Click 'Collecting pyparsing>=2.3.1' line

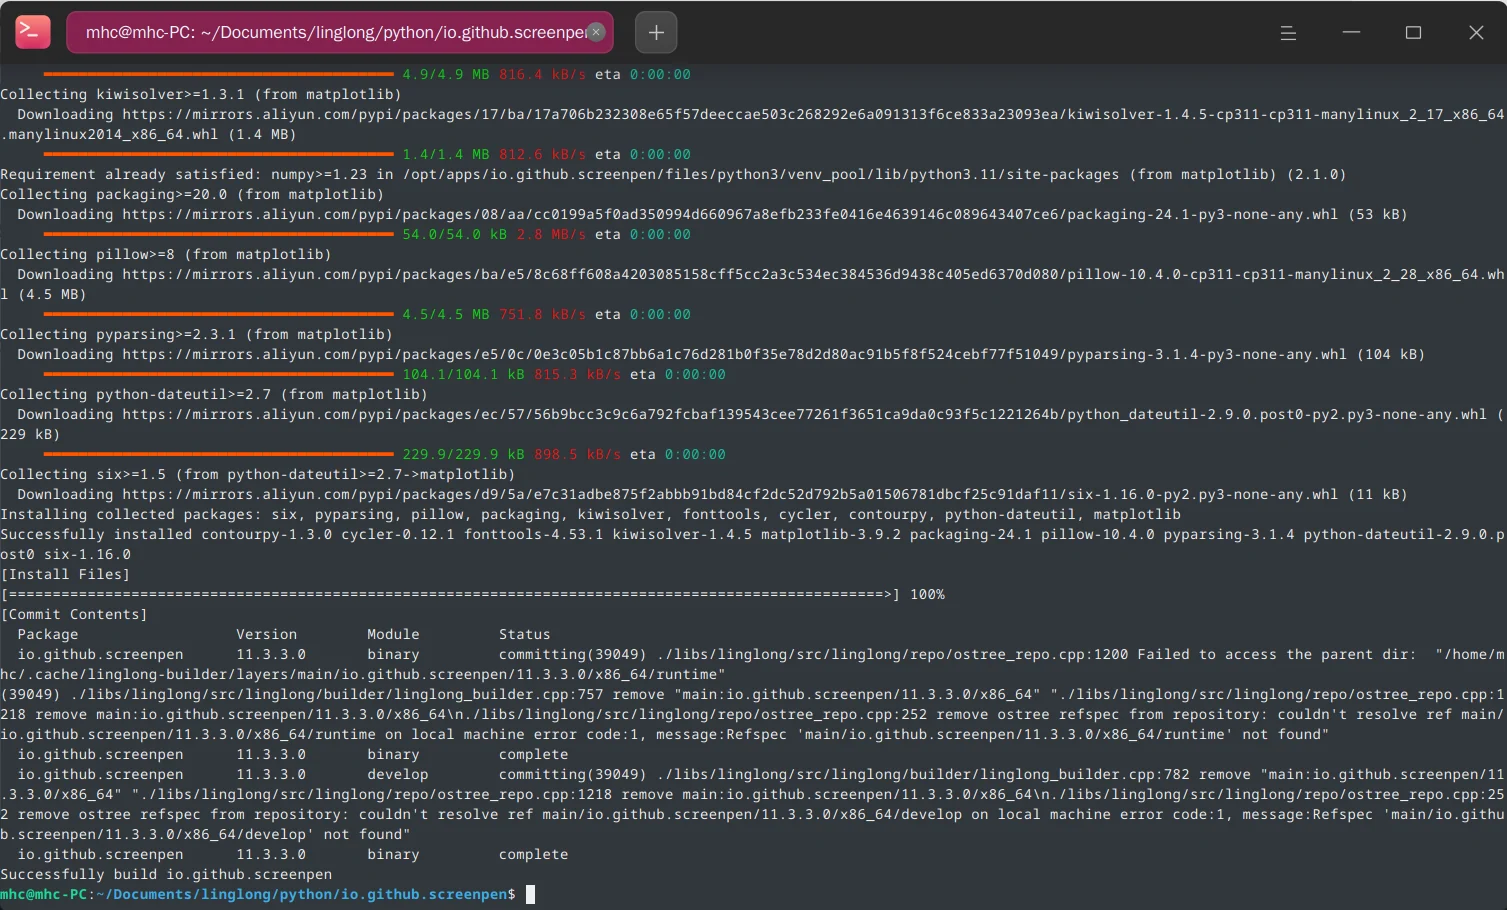197,334
